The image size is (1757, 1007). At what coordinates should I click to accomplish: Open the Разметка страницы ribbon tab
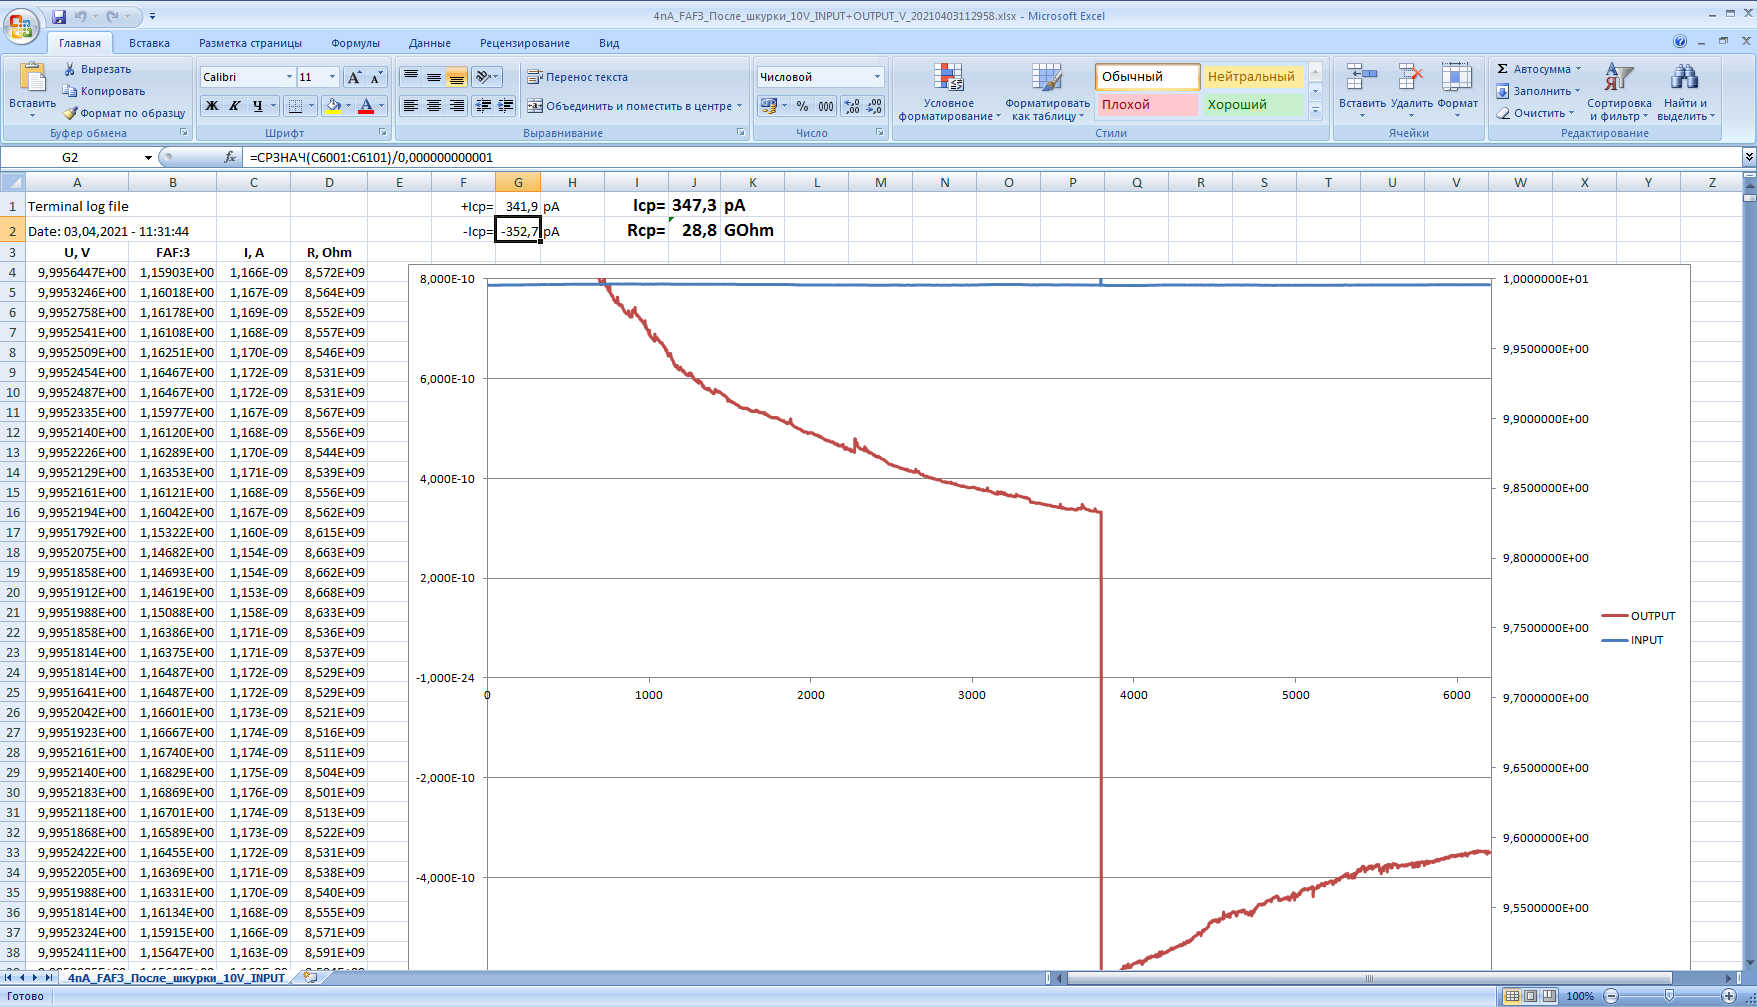(250, 43)
